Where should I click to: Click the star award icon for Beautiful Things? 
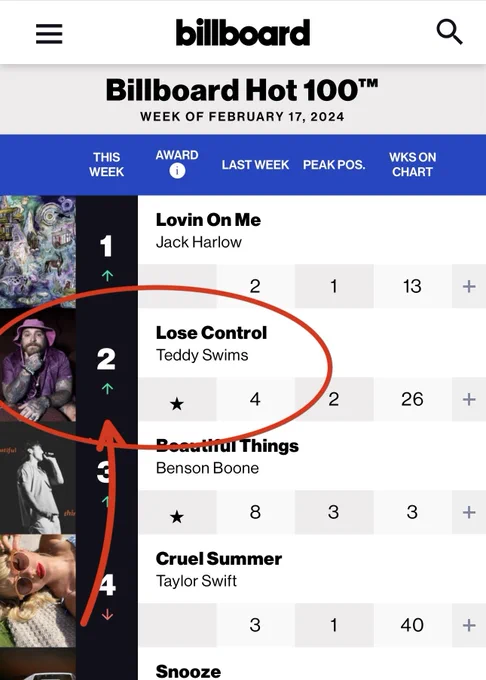click(x=176, y=517)
